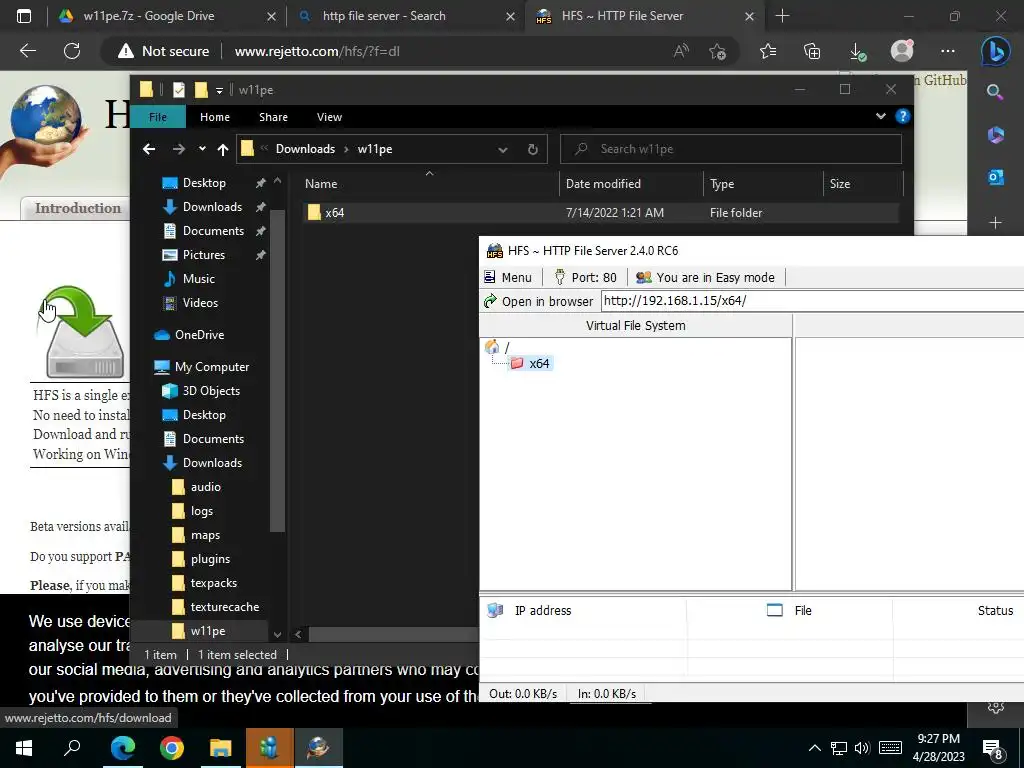The height and width of the screenshot is (768, 1024).
Task: Open Music in navigation pane
Action: tap(199, 279)
